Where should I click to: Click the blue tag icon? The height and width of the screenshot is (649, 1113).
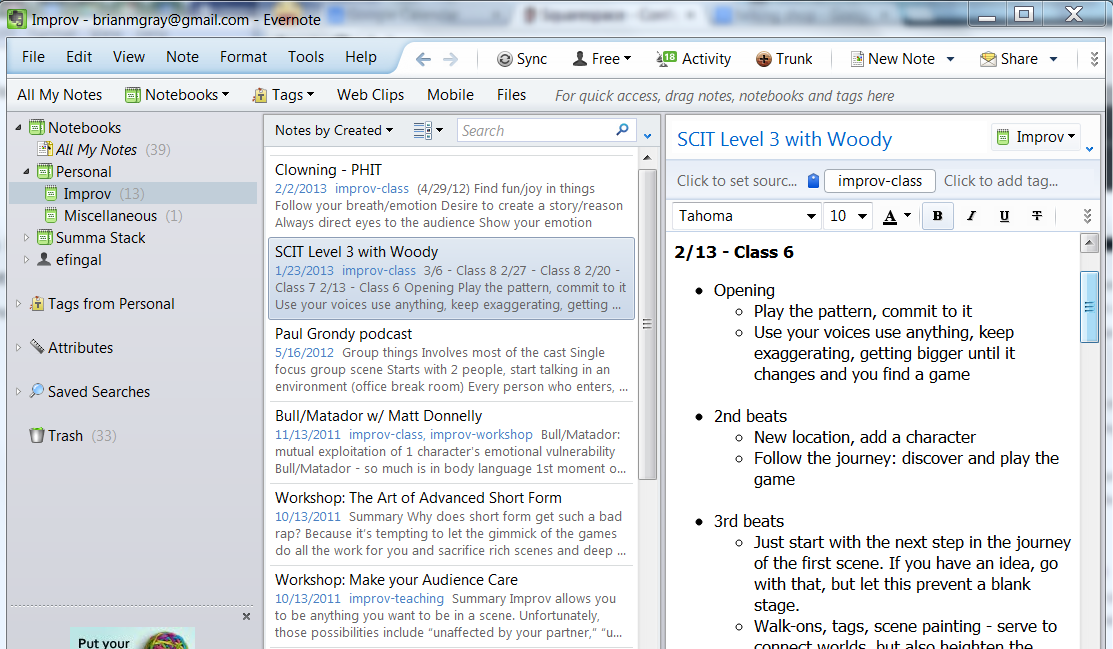[x=813, y=181]
